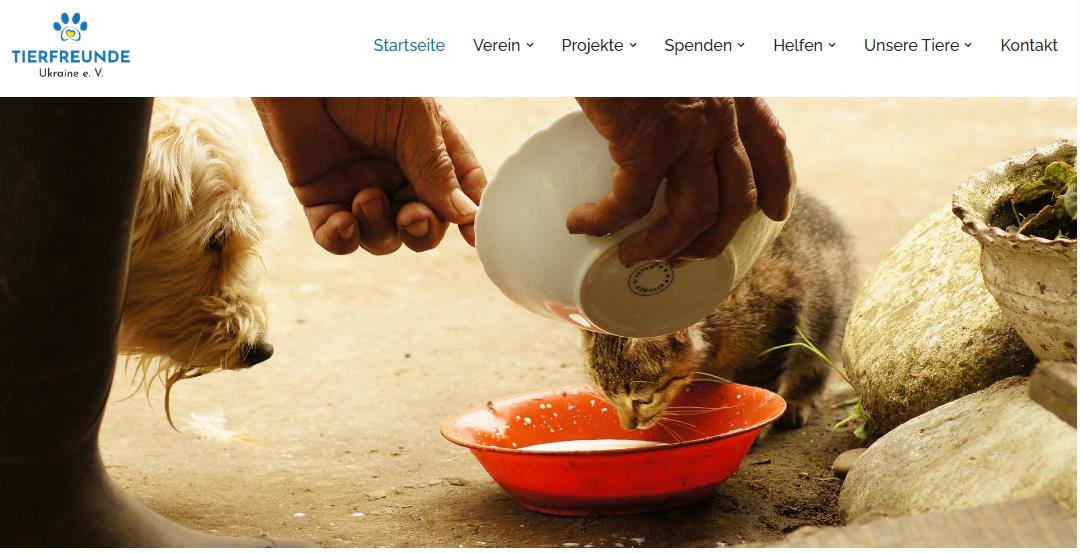The height and width of the screenshot is (554, 1080).
Task: Select the Projekte menu item
Action: 592,45
